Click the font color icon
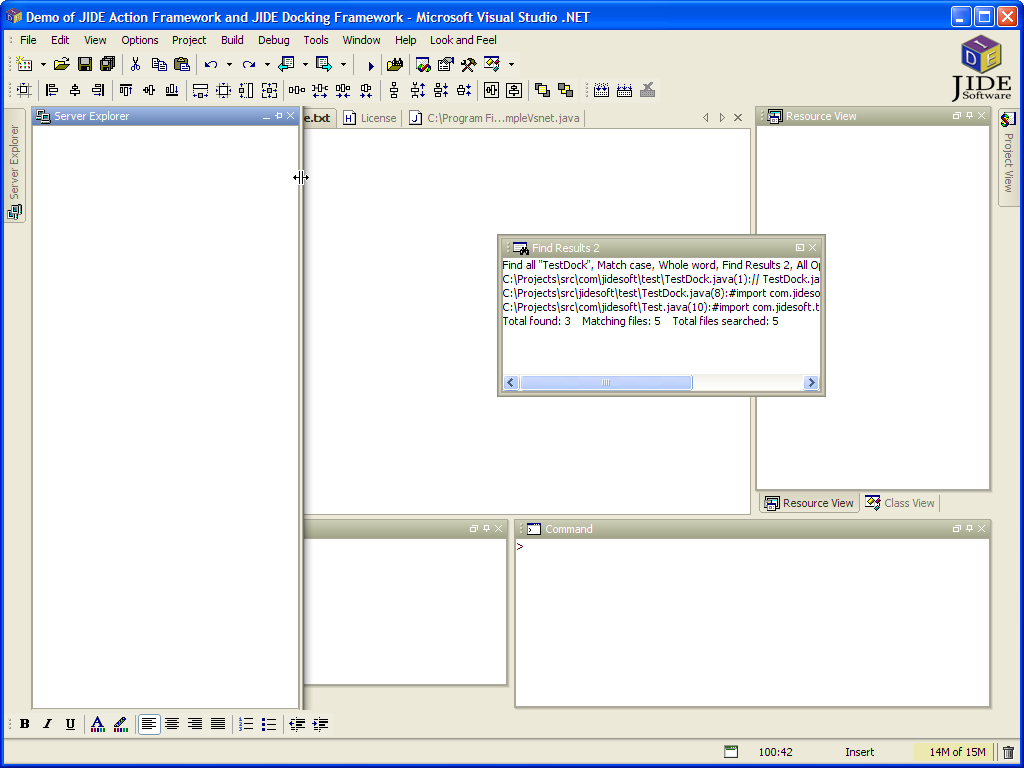Screen dimensions: 1024x768 [97, 724]
